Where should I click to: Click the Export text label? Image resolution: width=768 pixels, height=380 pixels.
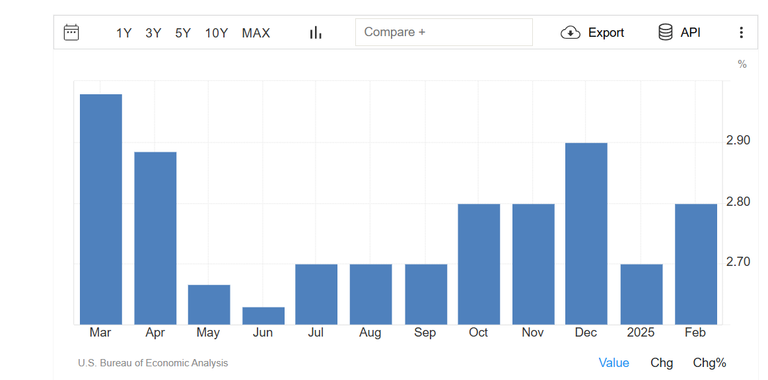[x=606, y=33]
